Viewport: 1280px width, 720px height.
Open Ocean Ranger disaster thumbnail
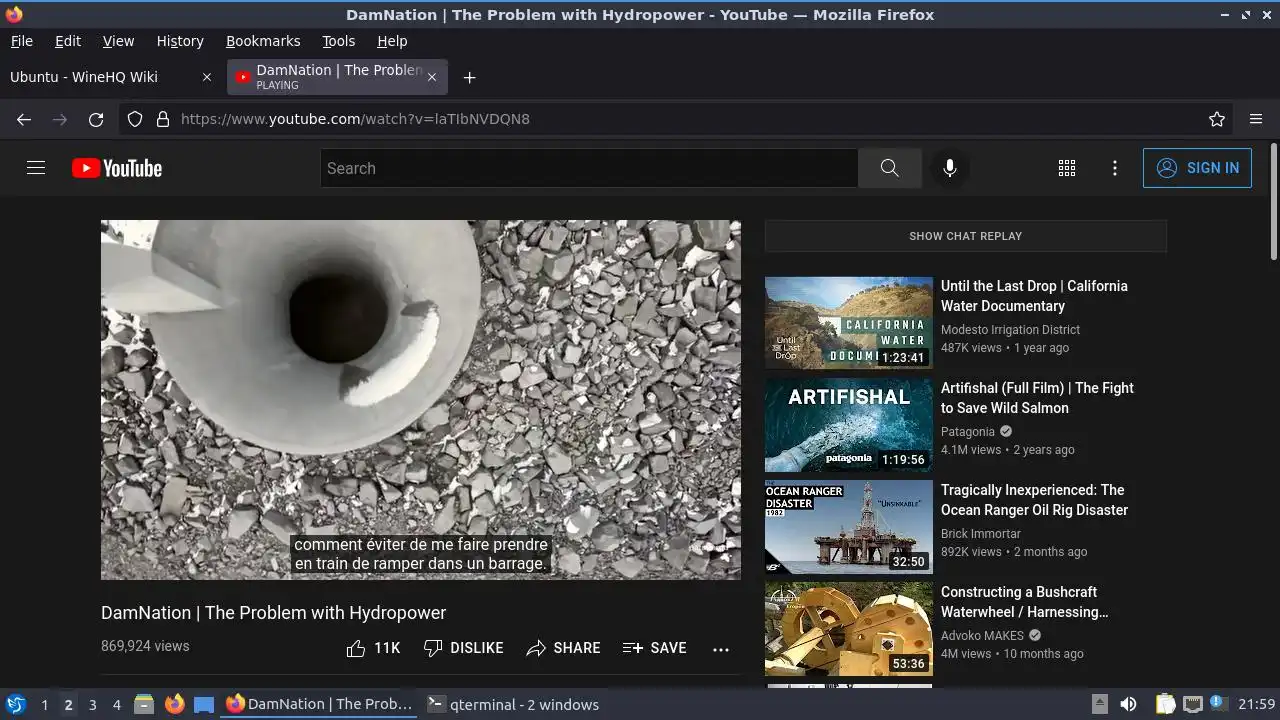(x=849, y=527)
